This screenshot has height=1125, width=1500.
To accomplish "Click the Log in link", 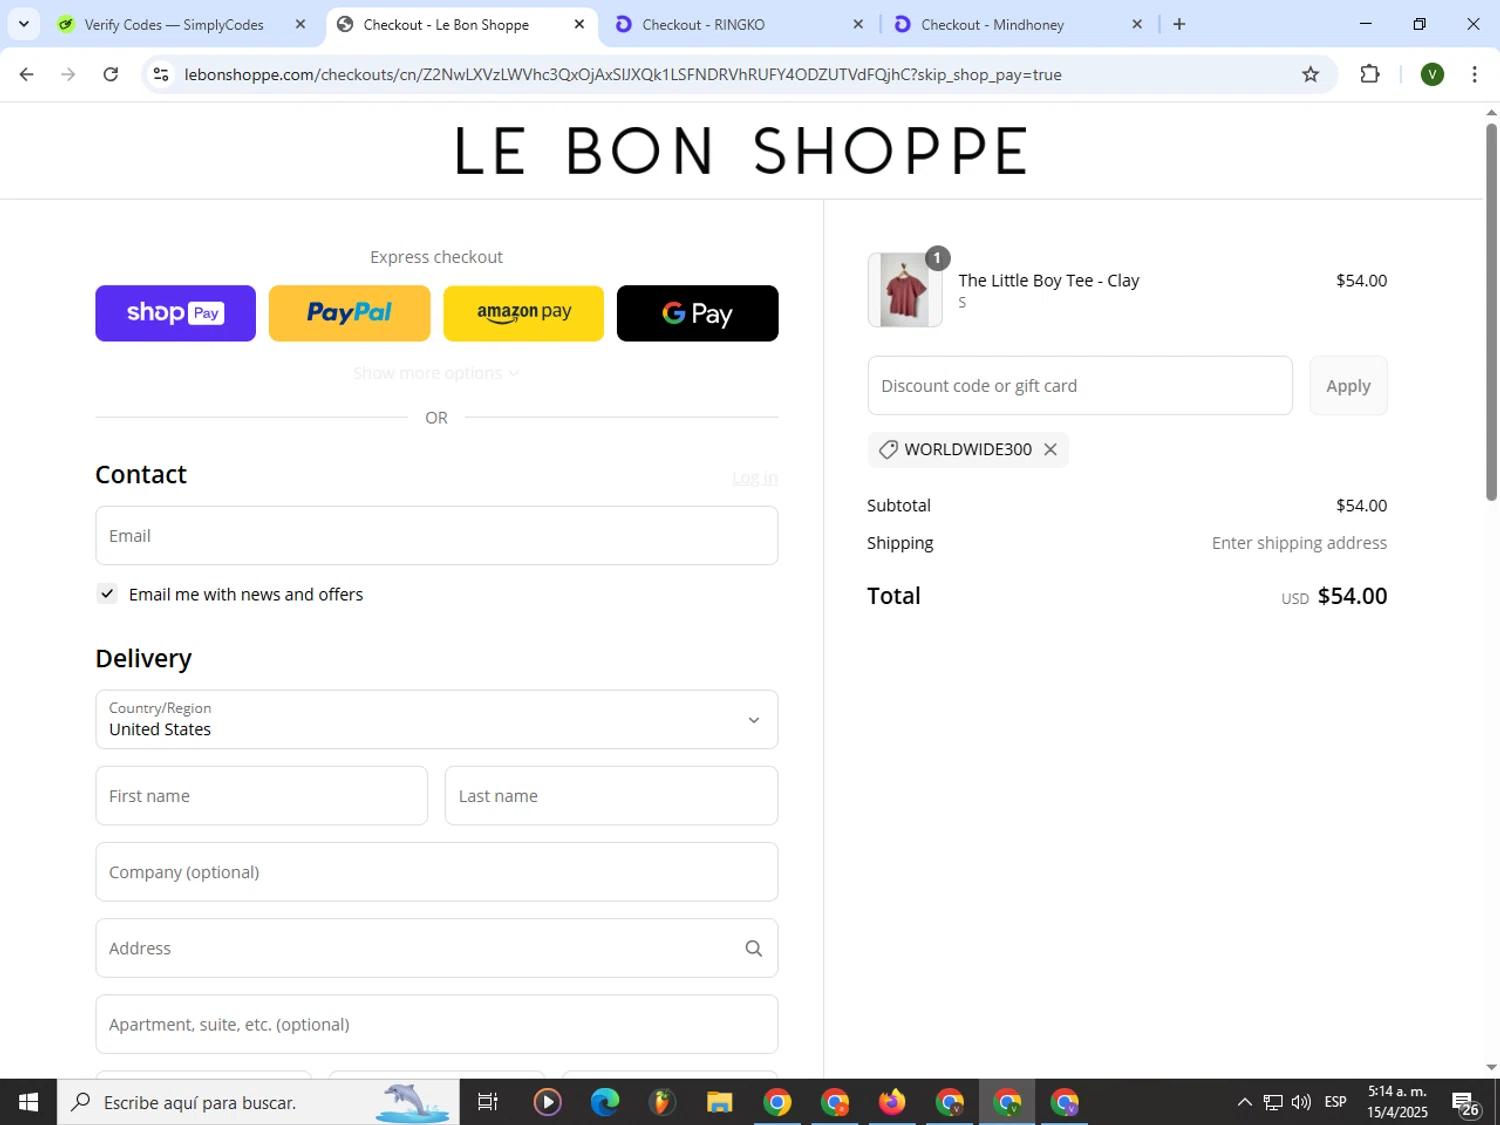I will click(754, 478).
